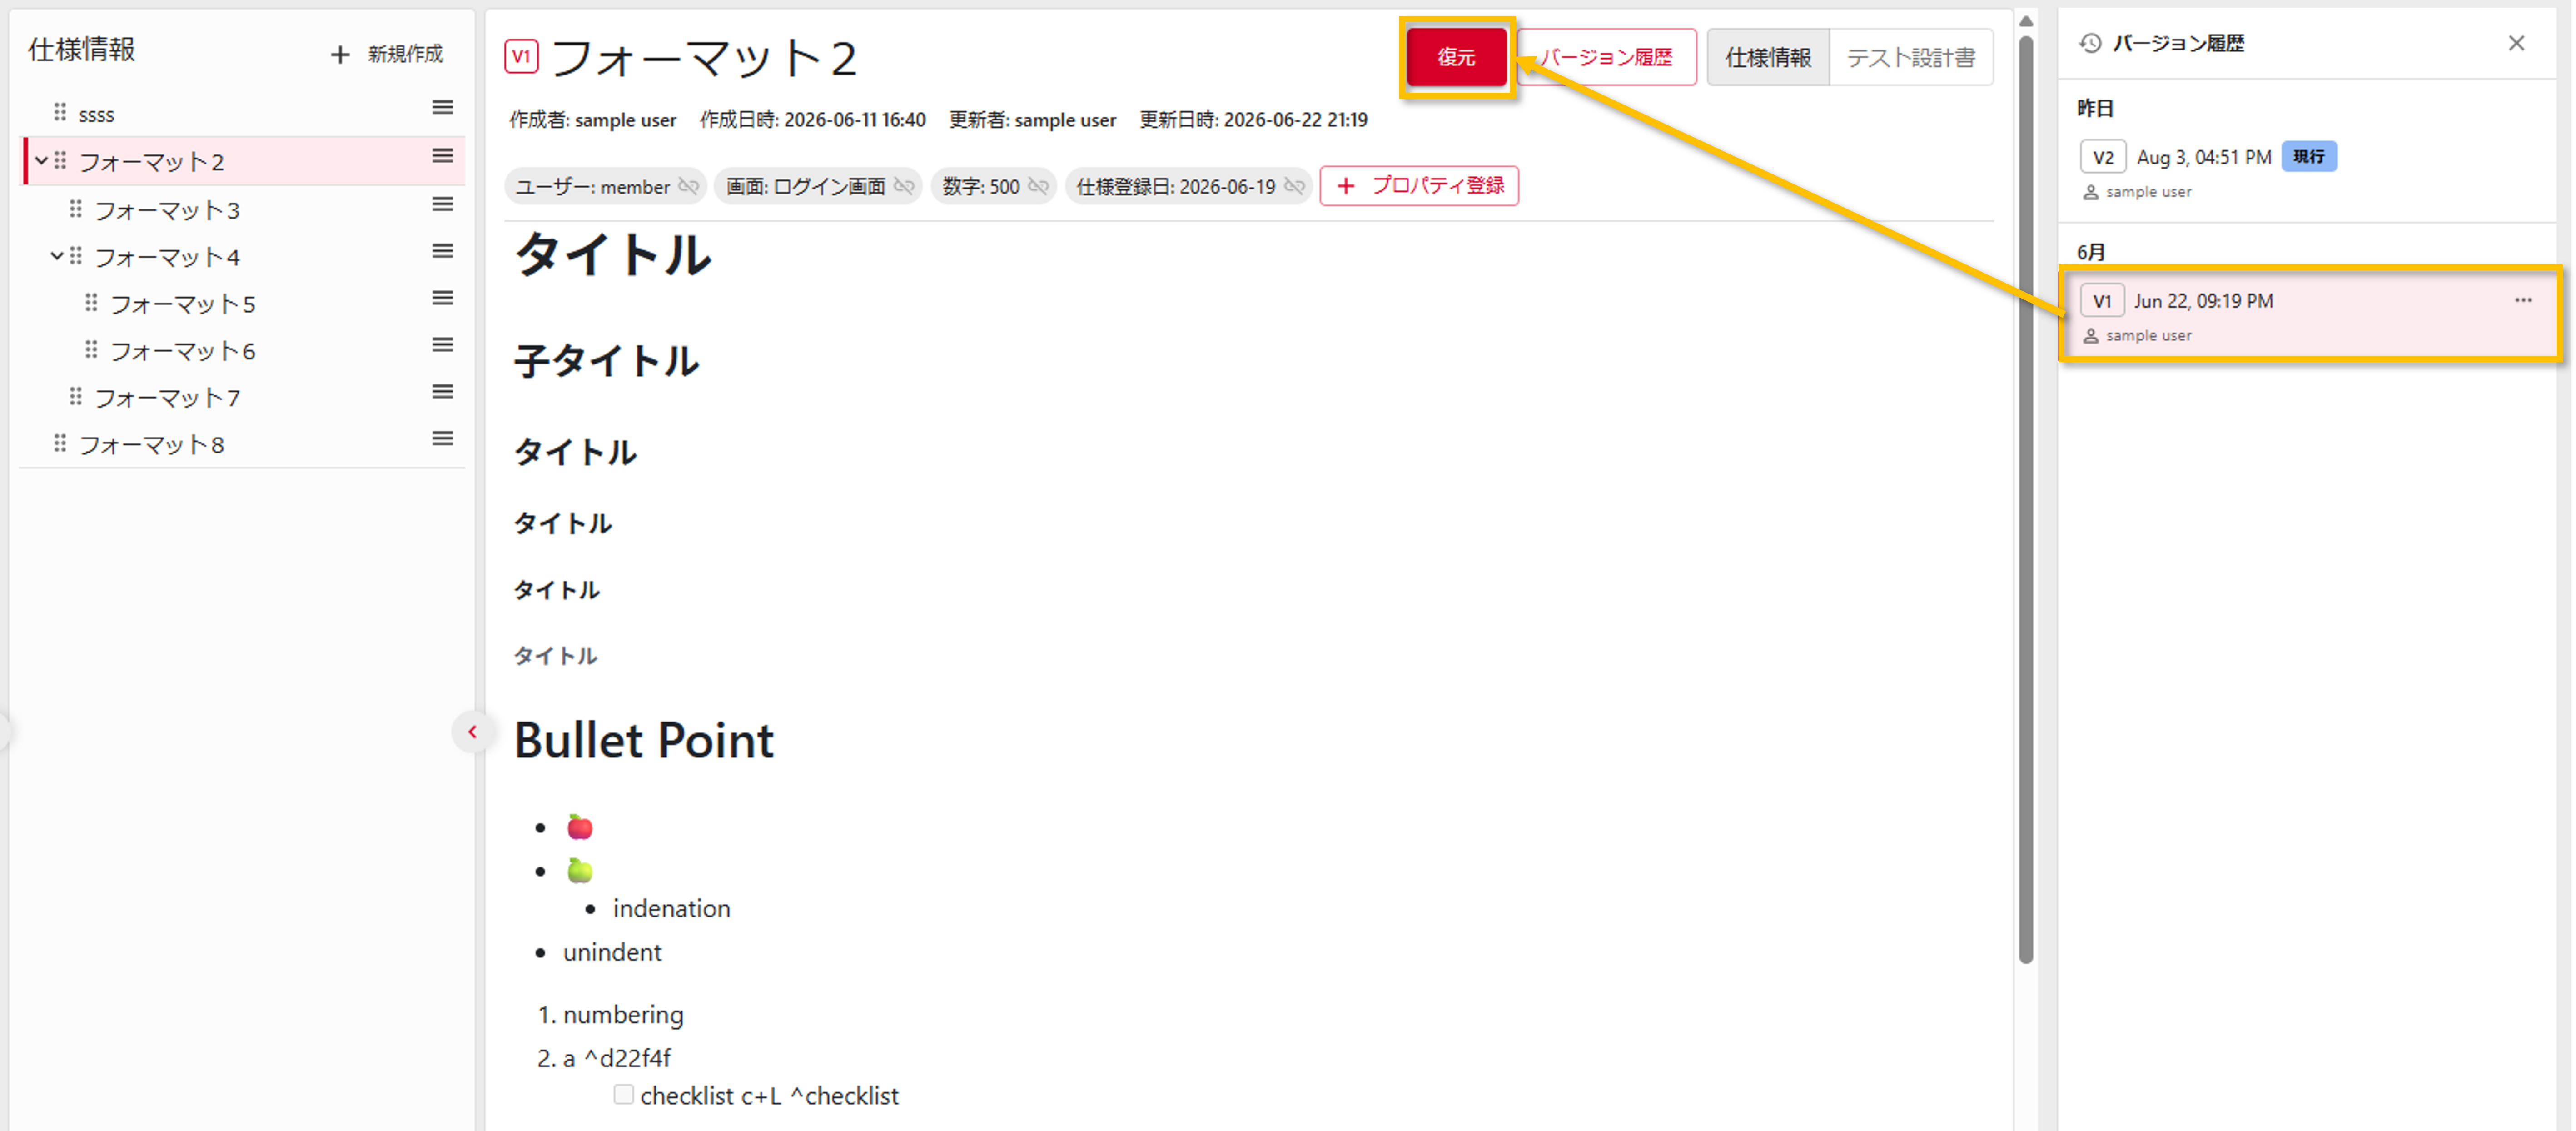Image resolution: width=2576 pixels, height=1131 pixels.
Task: Close the バージョン履歴 panel
Action: [x=2516, y=43]
